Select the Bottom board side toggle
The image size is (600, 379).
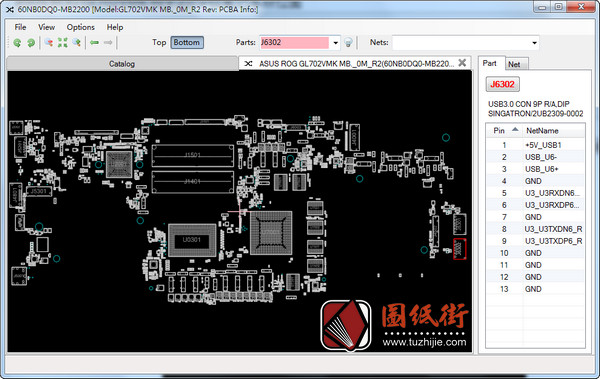(x=187, y=42)
